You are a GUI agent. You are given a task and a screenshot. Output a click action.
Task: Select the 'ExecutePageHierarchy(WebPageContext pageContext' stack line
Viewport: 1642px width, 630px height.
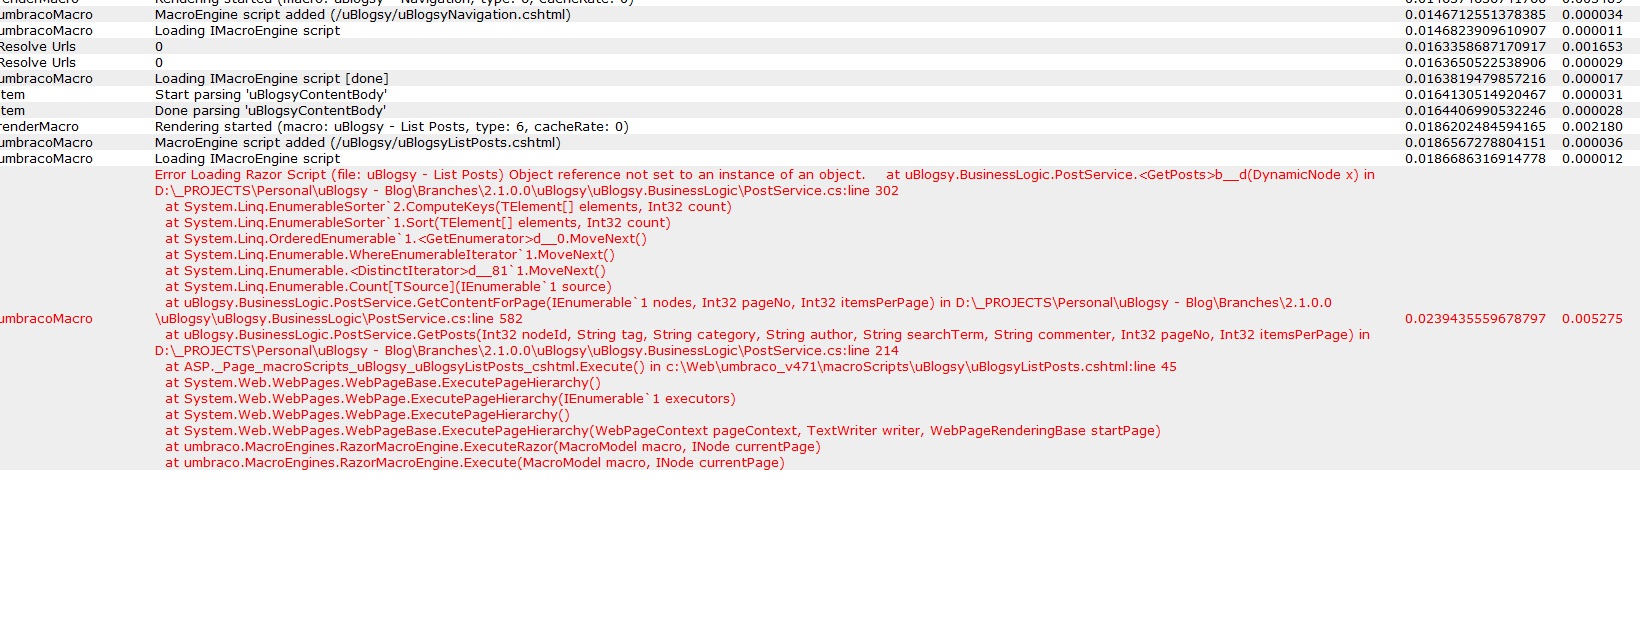[663, 431]
